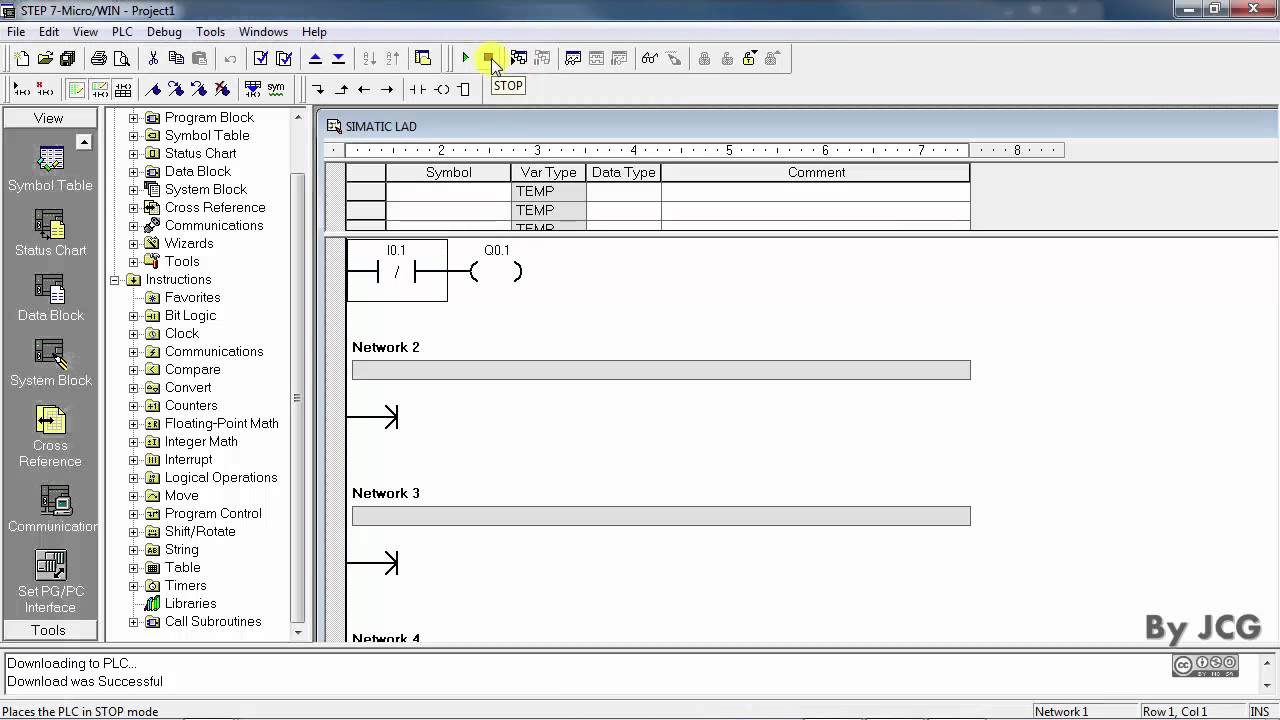Expand the Timers instruction folder

click(134, 586)
